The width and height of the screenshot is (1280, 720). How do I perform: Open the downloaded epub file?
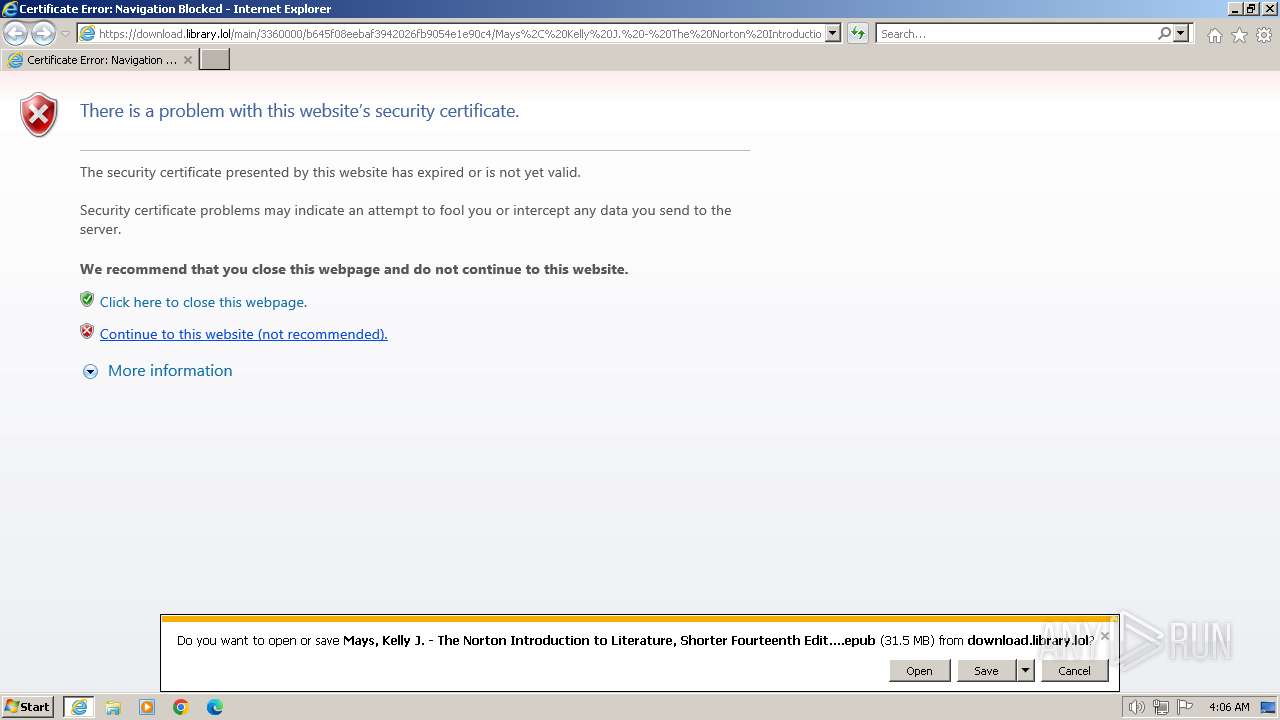point(919,671)
